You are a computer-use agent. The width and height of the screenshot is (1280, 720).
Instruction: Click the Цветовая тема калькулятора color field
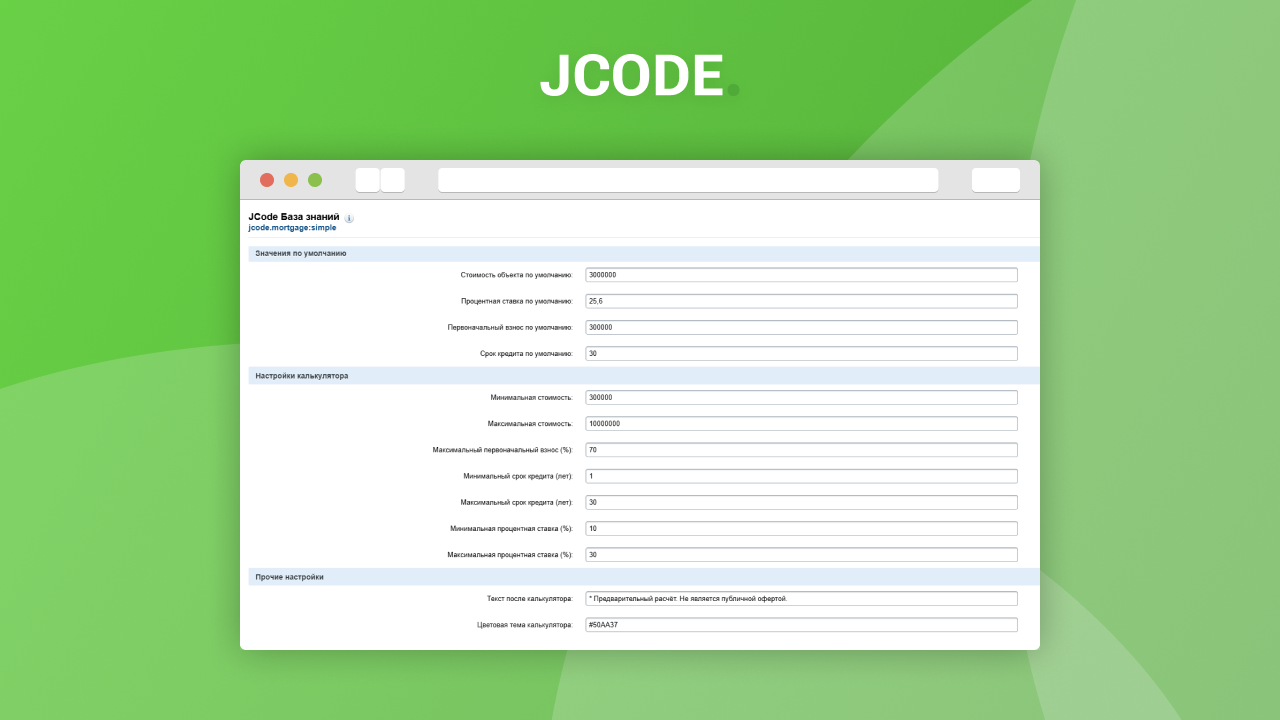pyautogui.click(x=801, y=625)
